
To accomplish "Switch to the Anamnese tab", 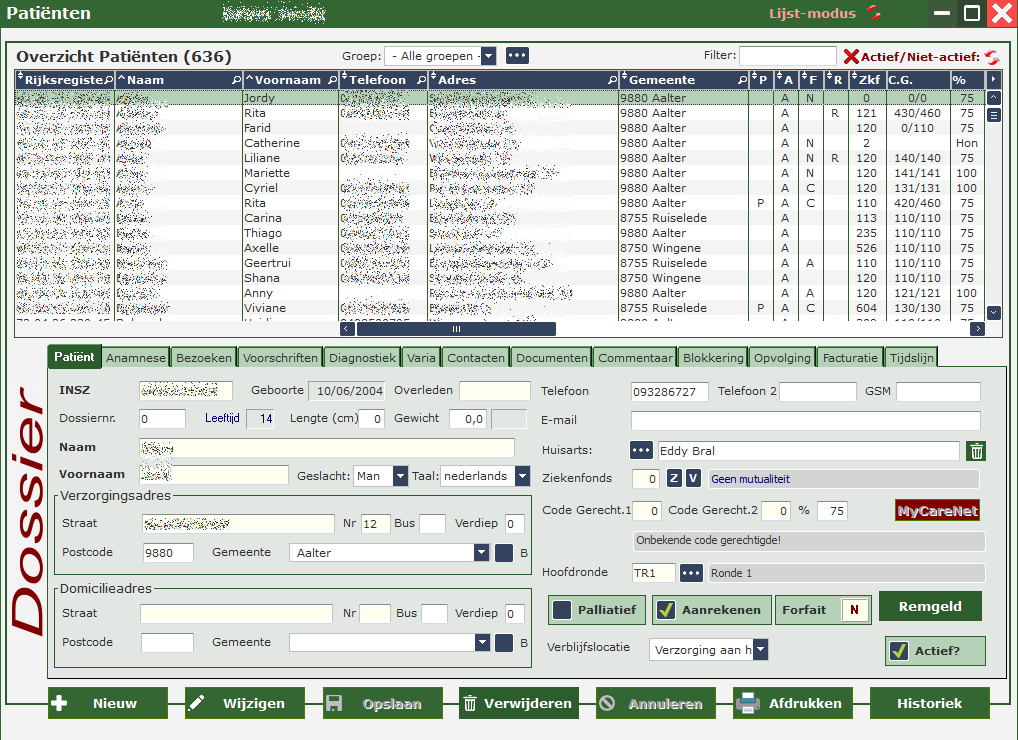I will (136, 358).
